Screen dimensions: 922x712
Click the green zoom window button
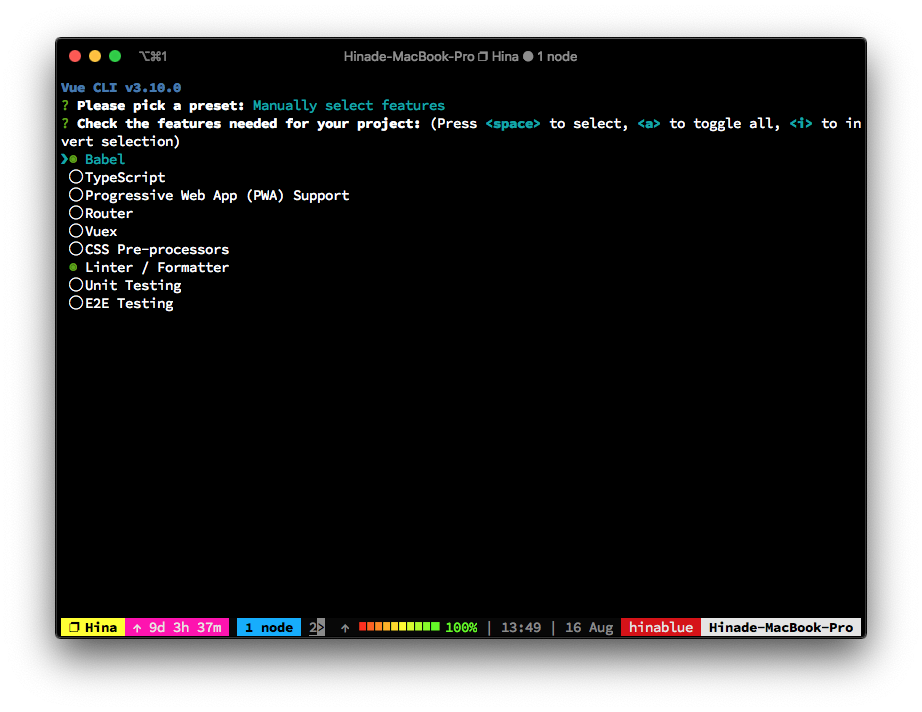click(x=115, y=56)
